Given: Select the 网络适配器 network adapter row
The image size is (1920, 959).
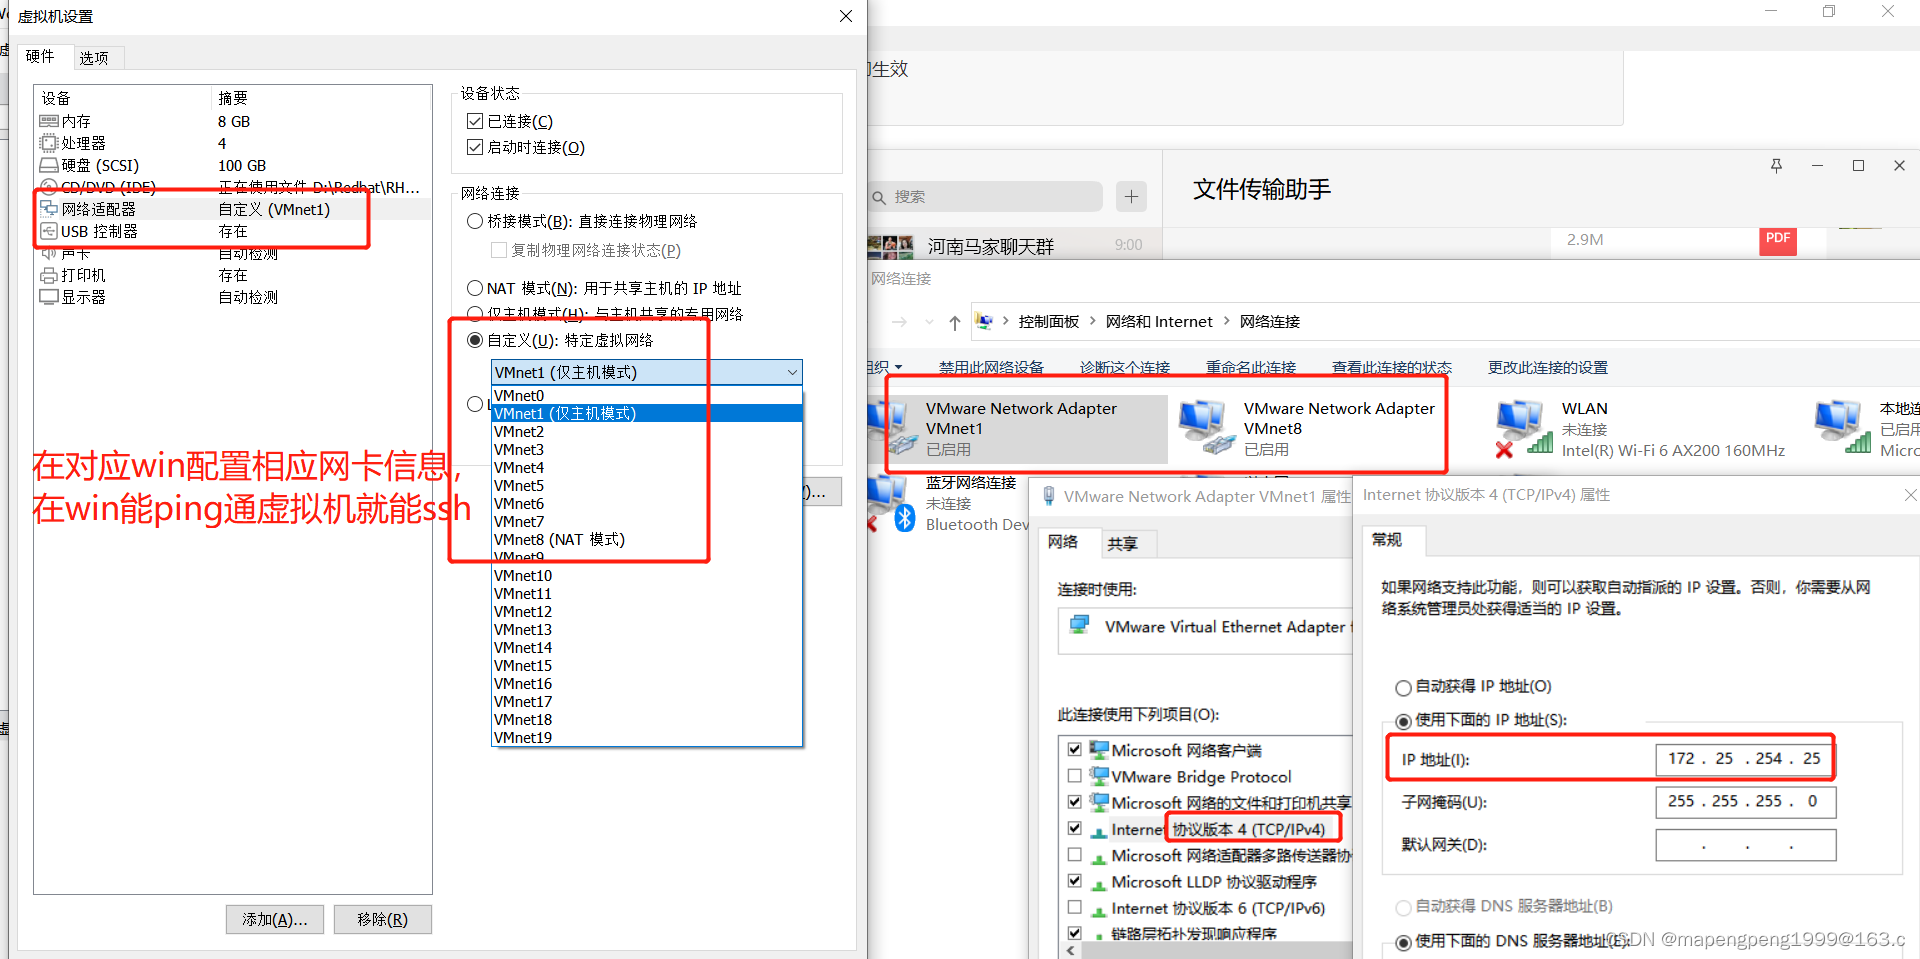Looking at the screenshot, I should (x=233, y=209).
